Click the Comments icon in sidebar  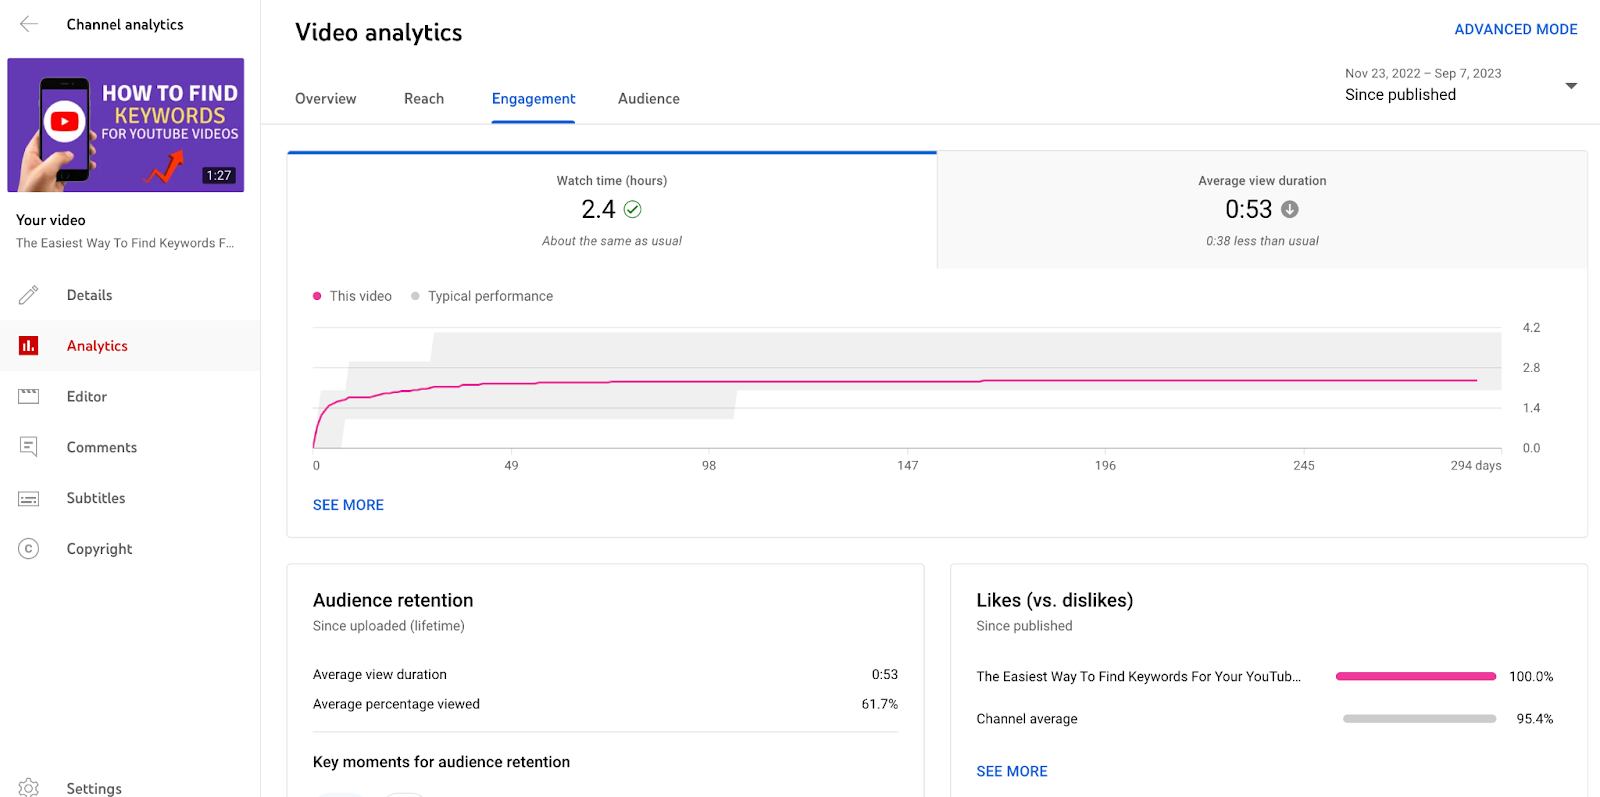pyautogui.click(x=29, y=447)
